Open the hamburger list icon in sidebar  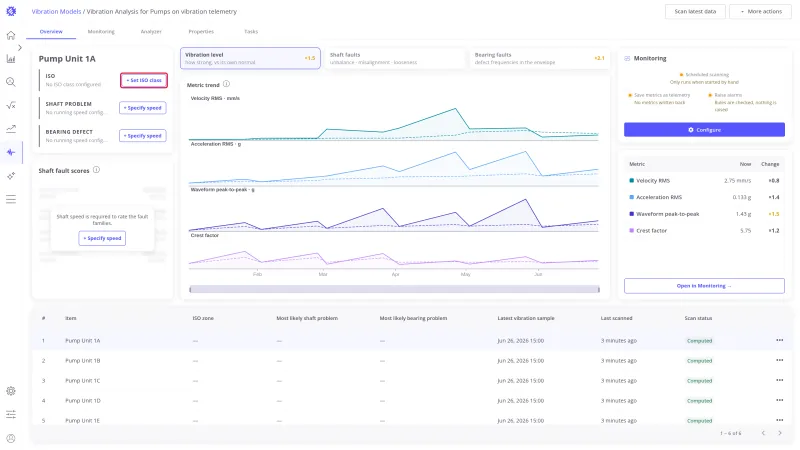(11, 199)
